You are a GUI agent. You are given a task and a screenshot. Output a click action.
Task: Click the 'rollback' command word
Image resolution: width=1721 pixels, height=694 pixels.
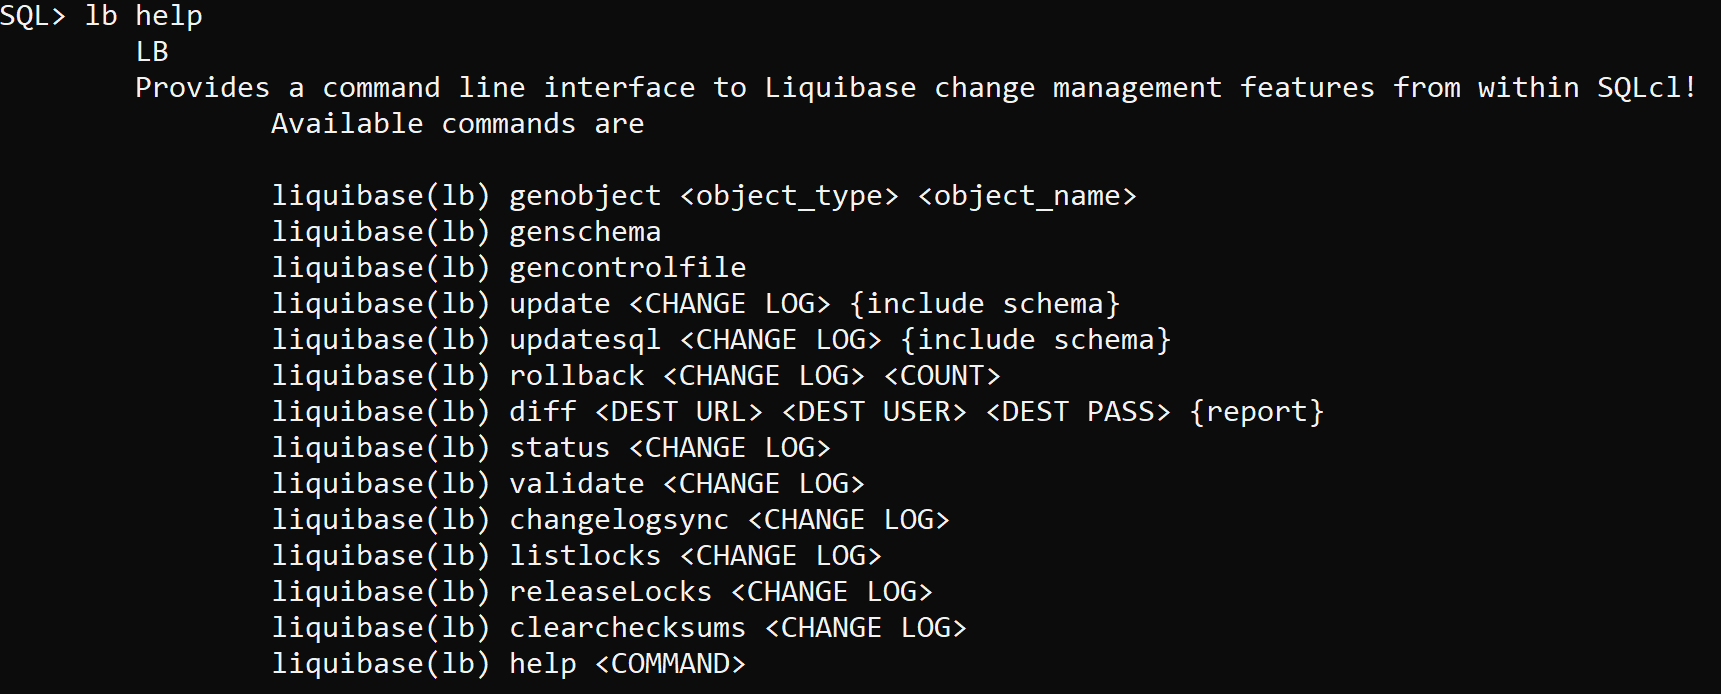point(577,376)
